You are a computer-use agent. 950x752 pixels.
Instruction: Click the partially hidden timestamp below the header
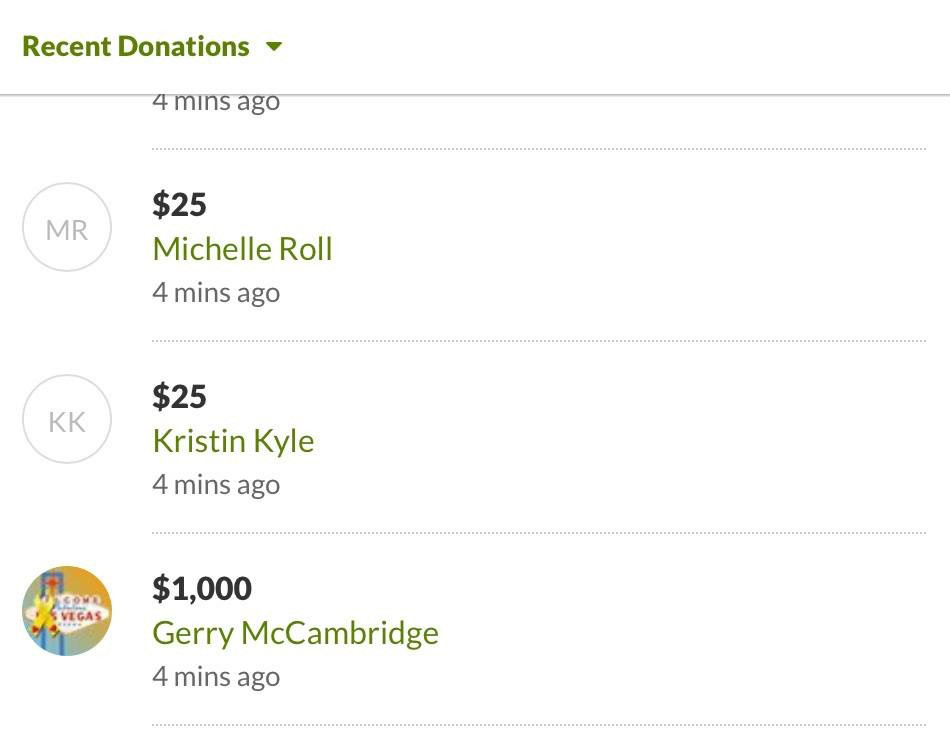click(x=216, y=103)
